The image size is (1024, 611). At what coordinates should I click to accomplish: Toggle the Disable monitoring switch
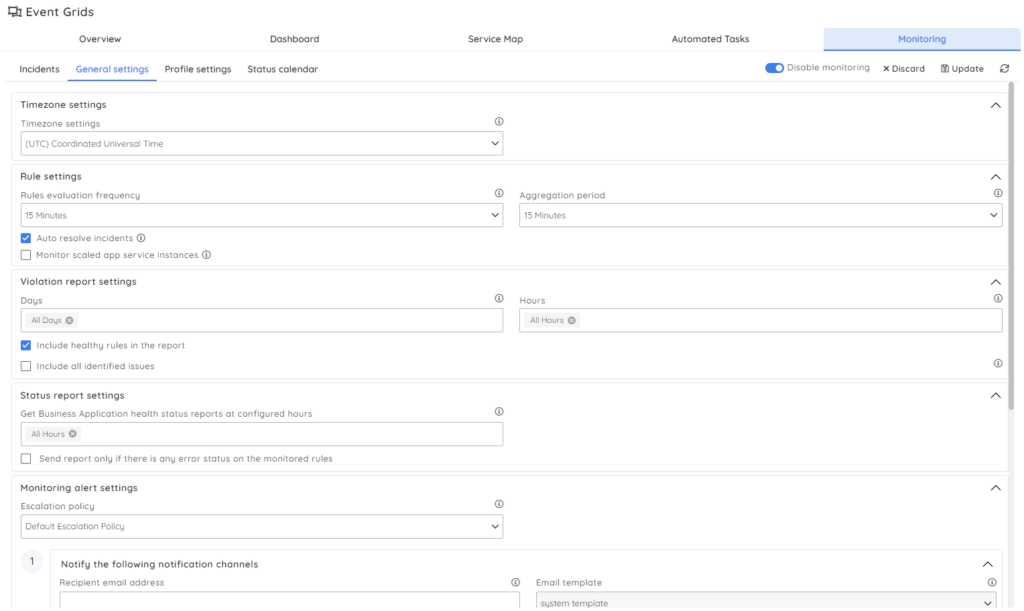774,68
